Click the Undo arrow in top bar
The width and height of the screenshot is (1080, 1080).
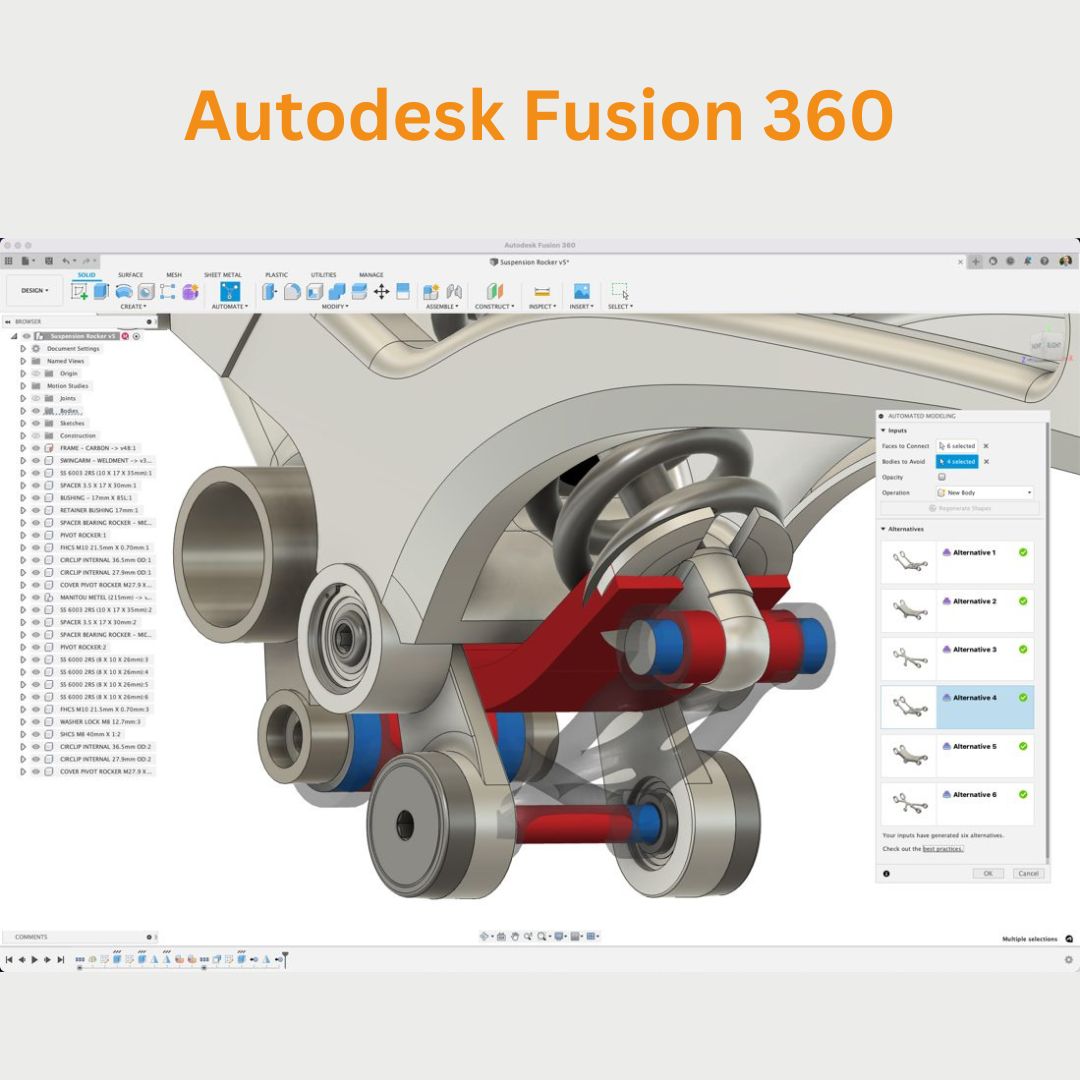pyautogui.click(x=66, y=261)
